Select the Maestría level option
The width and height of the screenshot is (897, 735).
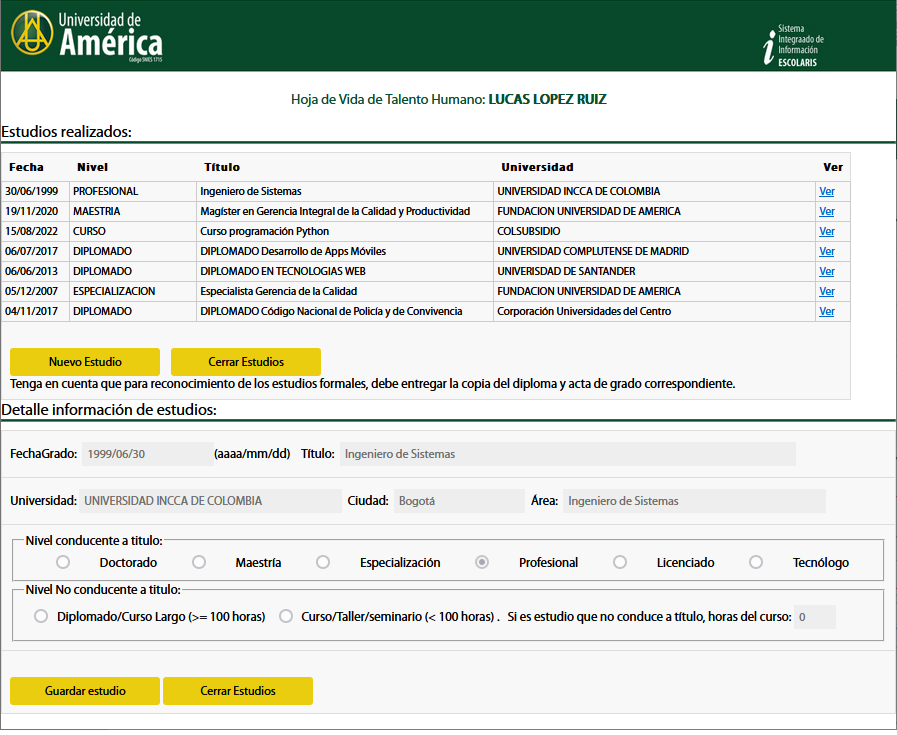(x=199, y=562)
